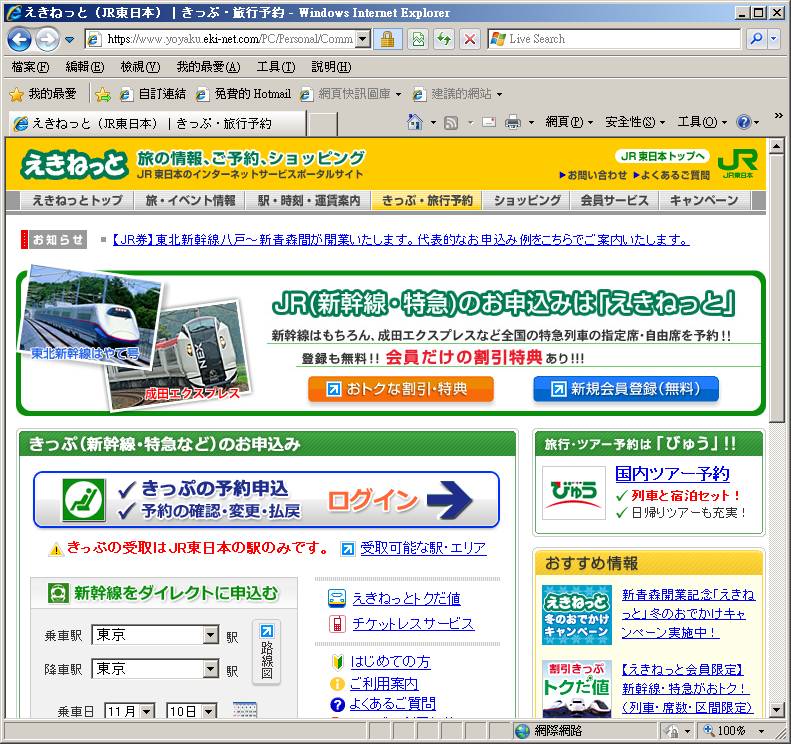Image resolution: width=791 pixels, height=744 pixels.
Task: Go forward with the browser Forward arrow
Action: click(x=47, y=39)
